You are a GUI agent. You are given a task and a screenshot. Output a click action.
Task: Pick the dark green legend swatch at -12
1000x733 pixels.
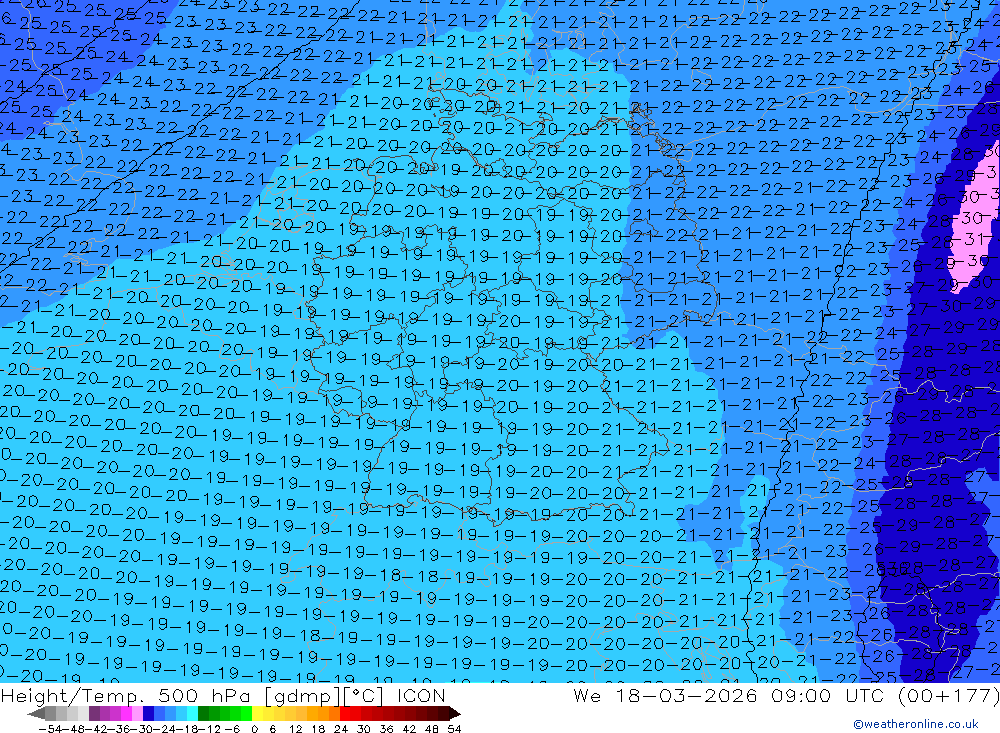click(203, 713)
